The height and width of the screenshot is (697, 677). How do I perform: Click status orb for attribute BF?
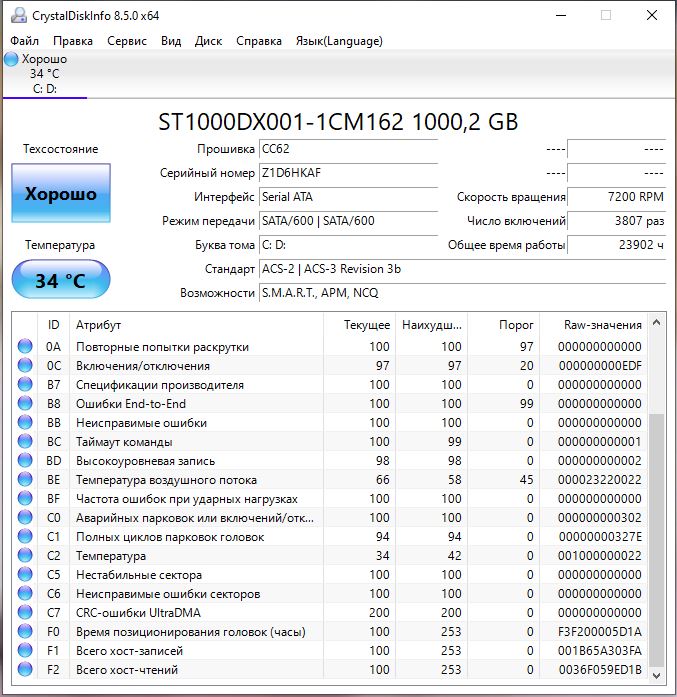click(25, 498)
